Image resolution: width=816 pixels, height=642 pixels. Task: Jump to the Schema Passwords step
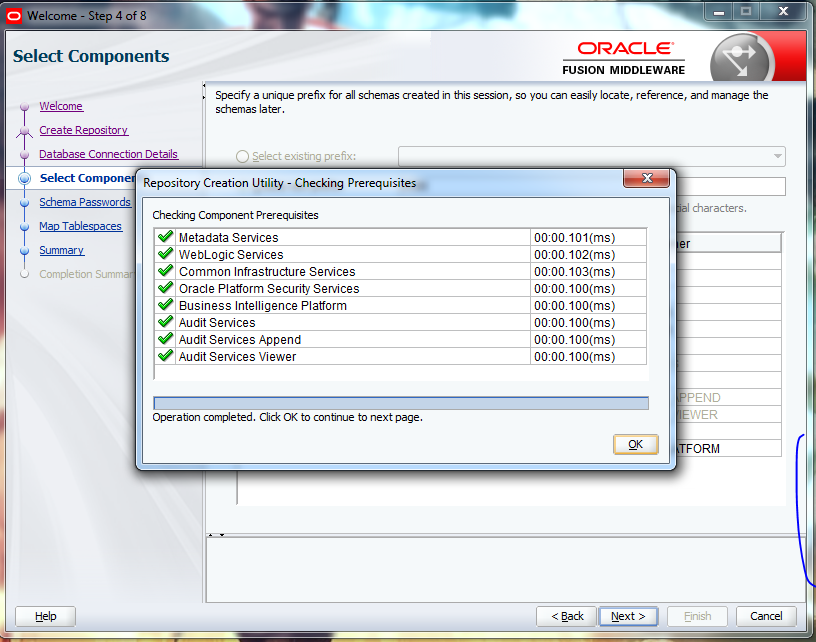(85, 202)
